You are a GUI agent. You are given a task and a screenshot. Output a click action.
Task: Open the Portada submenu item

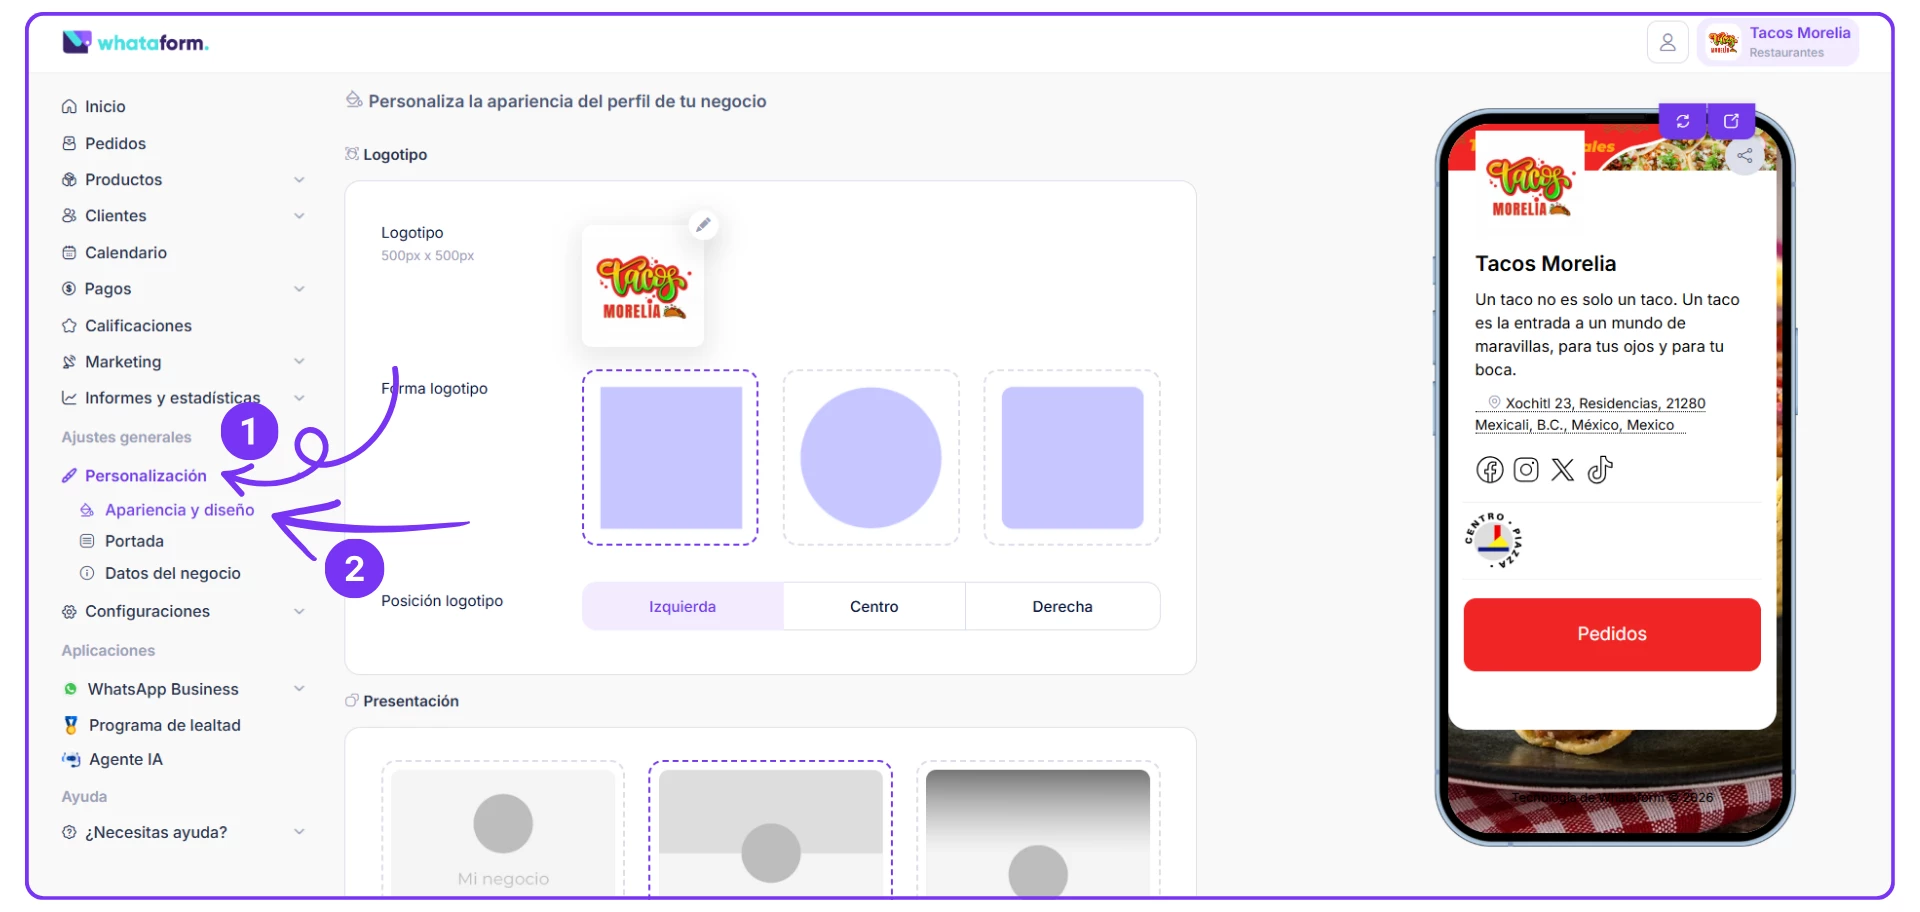(x=134, y=541)
